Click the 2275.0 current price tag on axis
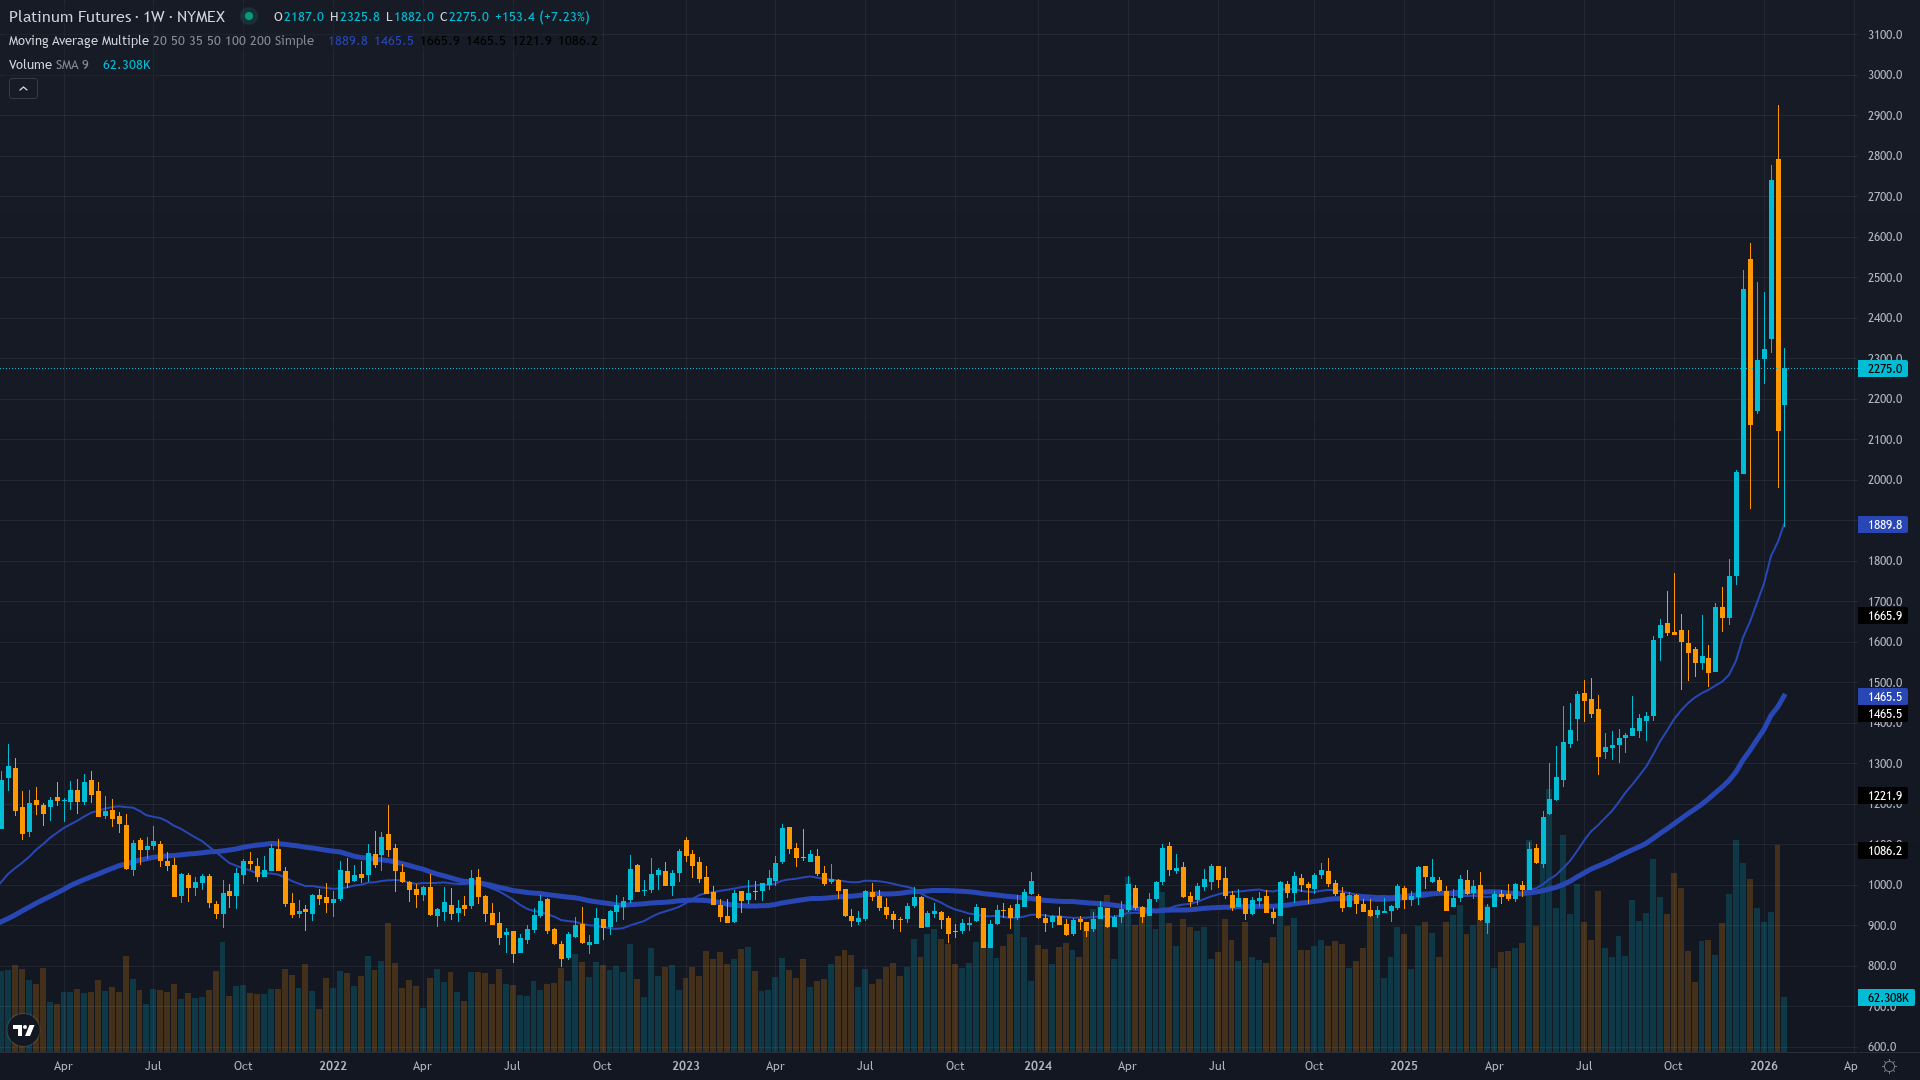 pyautogui.click(x=1883, y=369)
